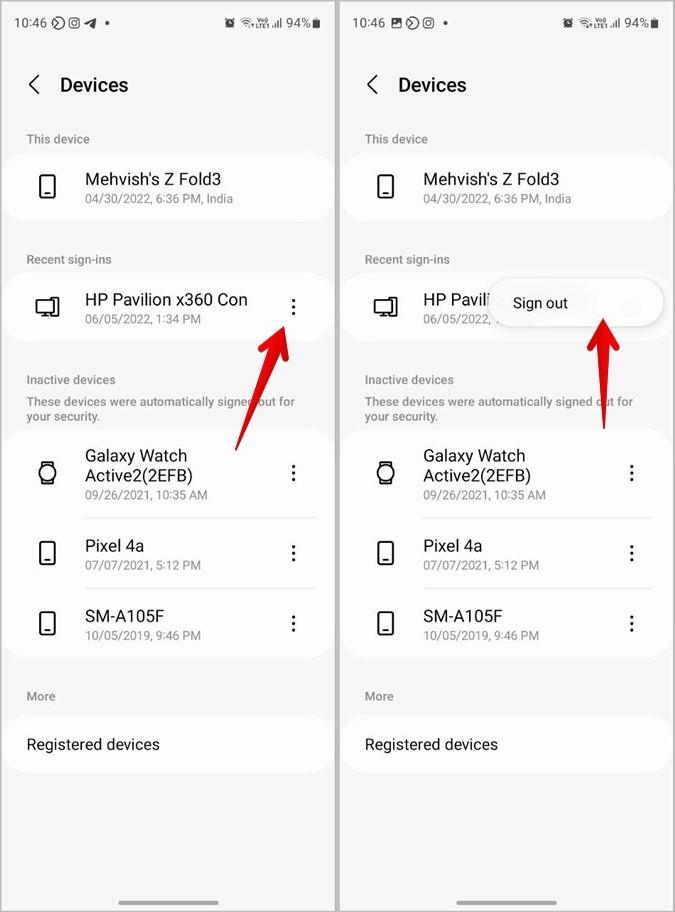Screen dimensions: 675x912
Task: Tap right screen's Pixel 4a list entry
Action: pyautogui.click(x=506, y=553)
